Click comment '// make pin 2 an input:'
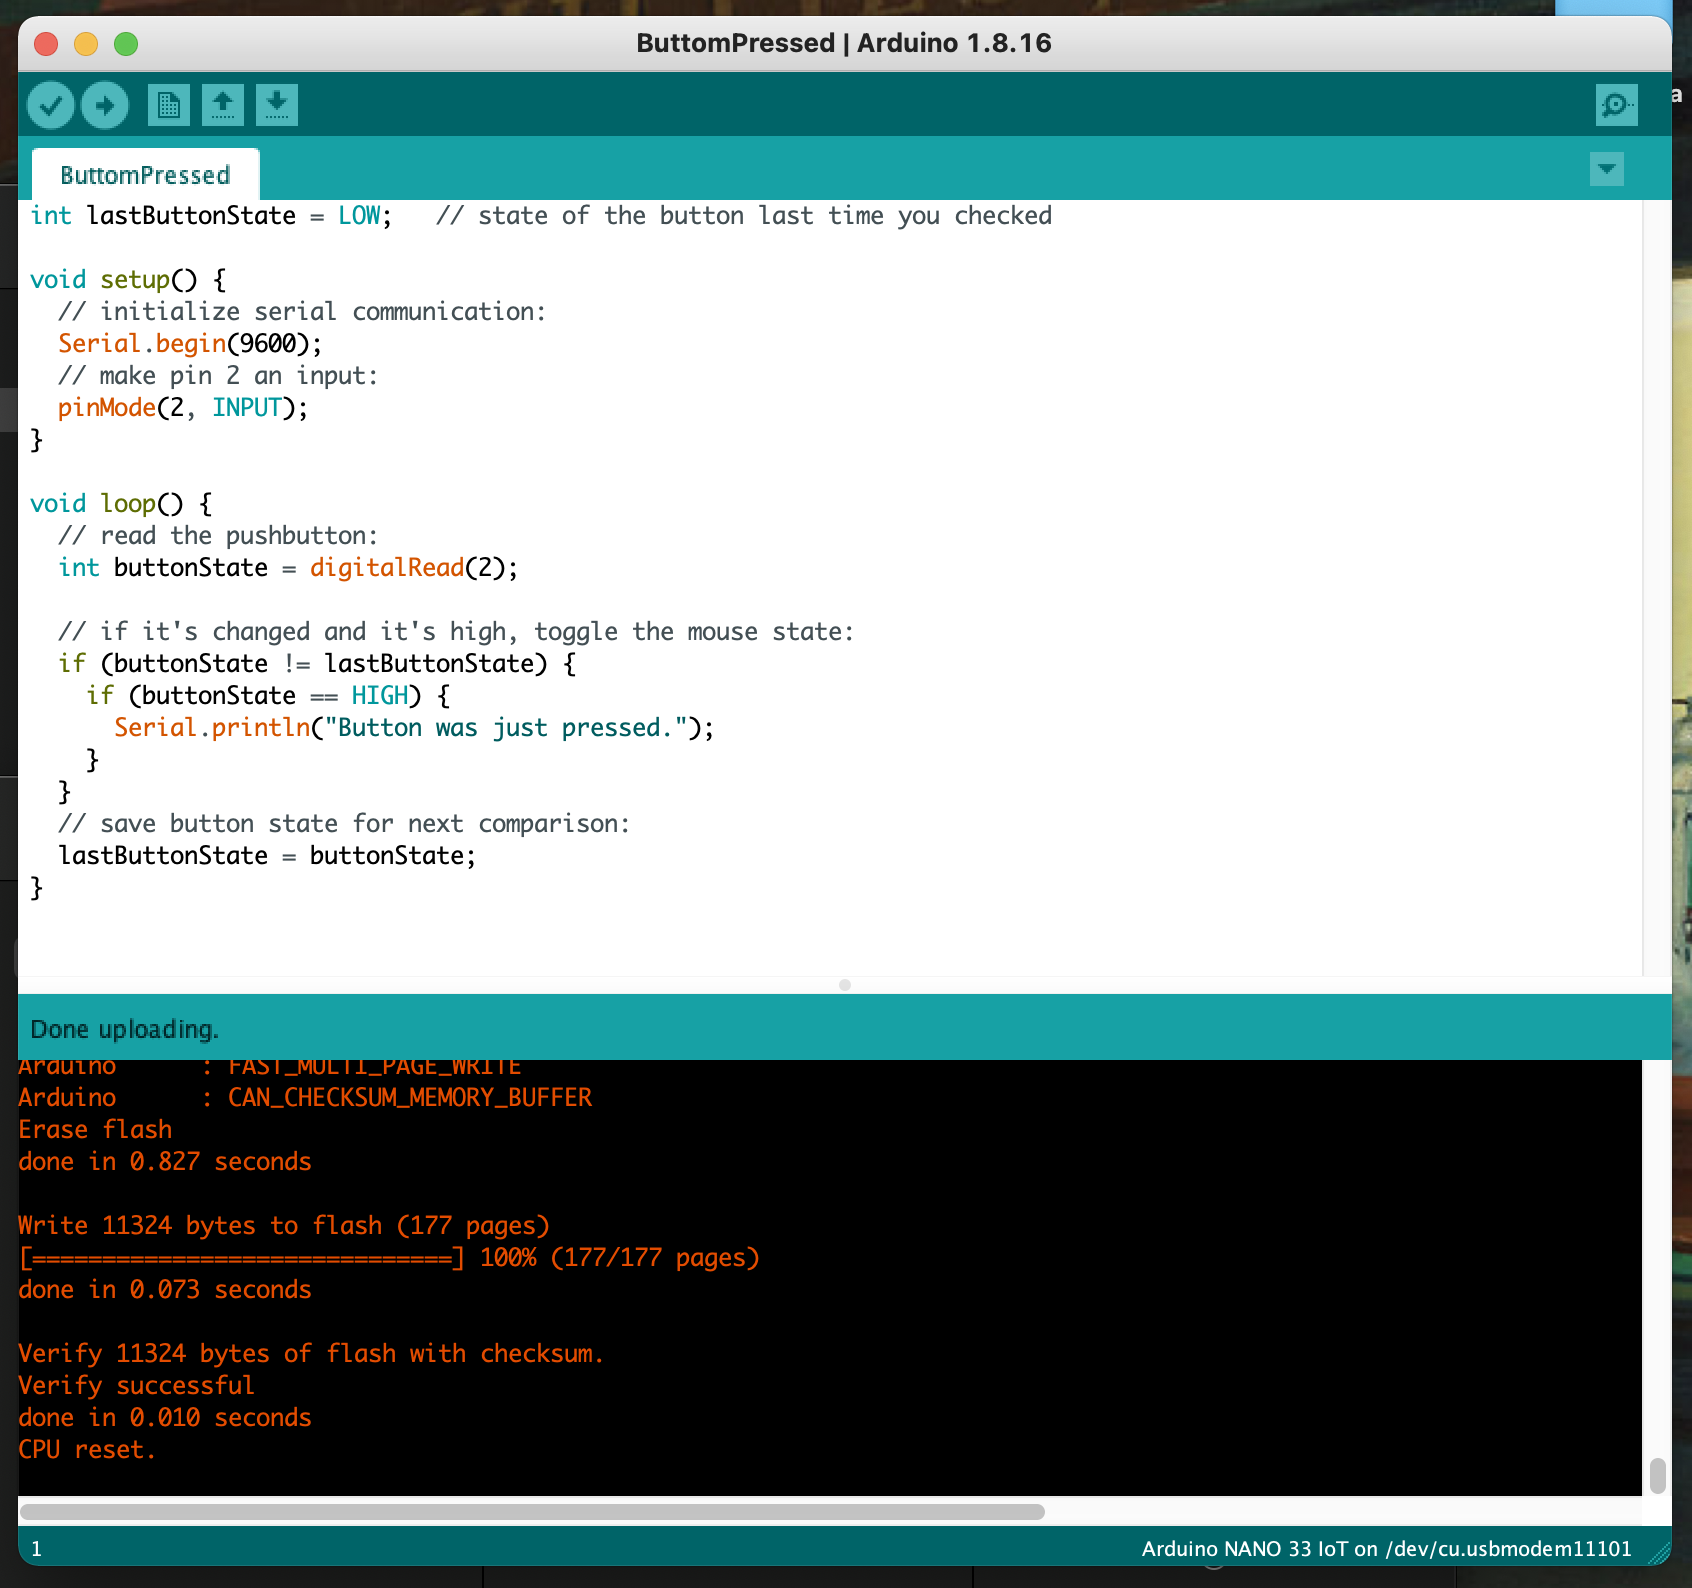The image size is (1692, 1588). coord(218,376)
